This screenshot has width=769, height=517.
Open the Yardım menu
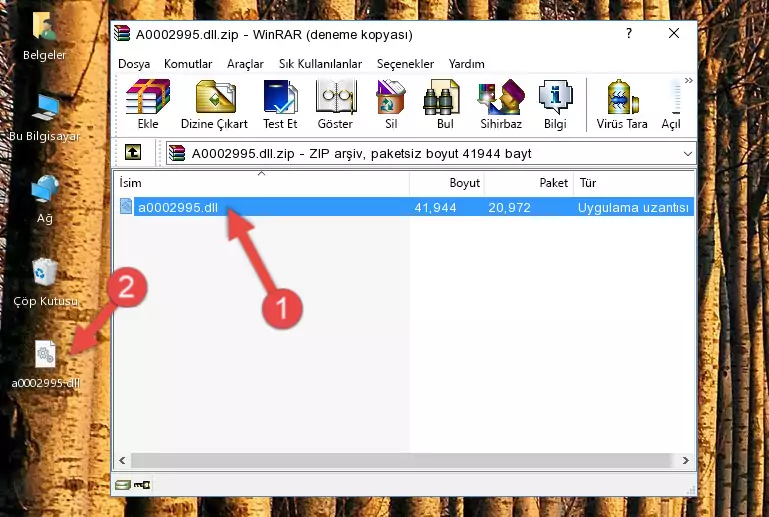466,64
